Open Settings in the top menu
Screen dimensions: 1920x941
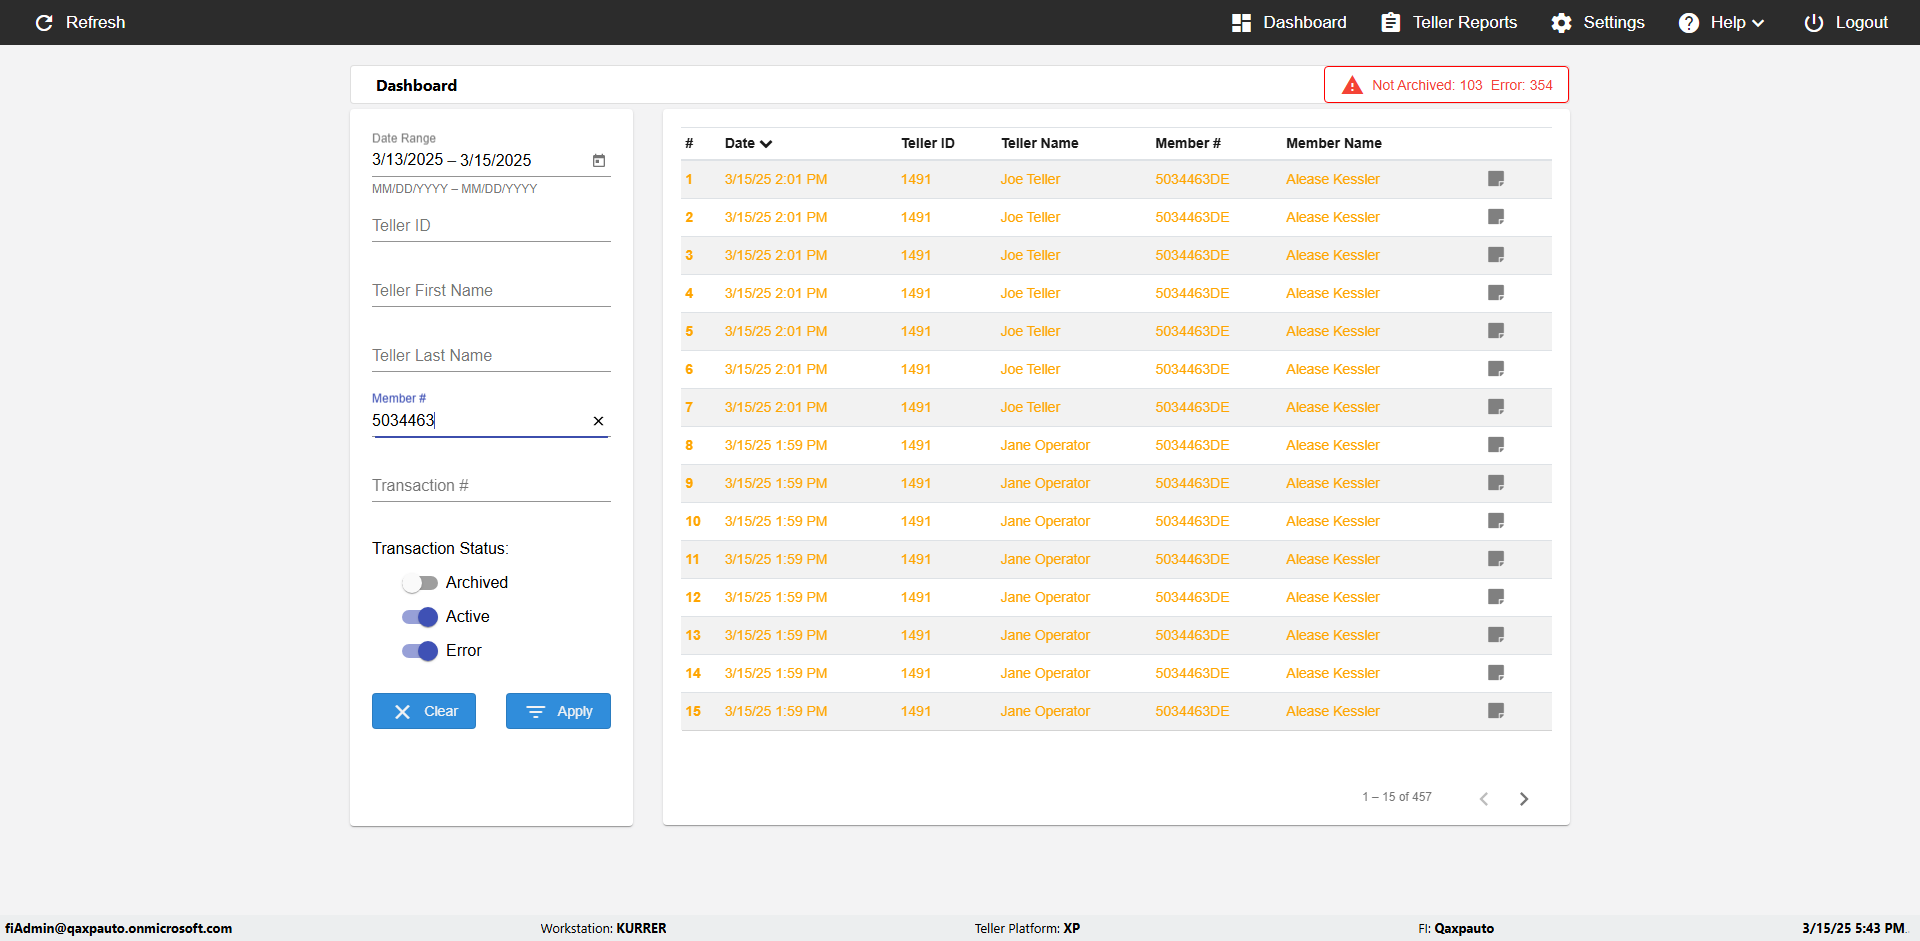1598,22
